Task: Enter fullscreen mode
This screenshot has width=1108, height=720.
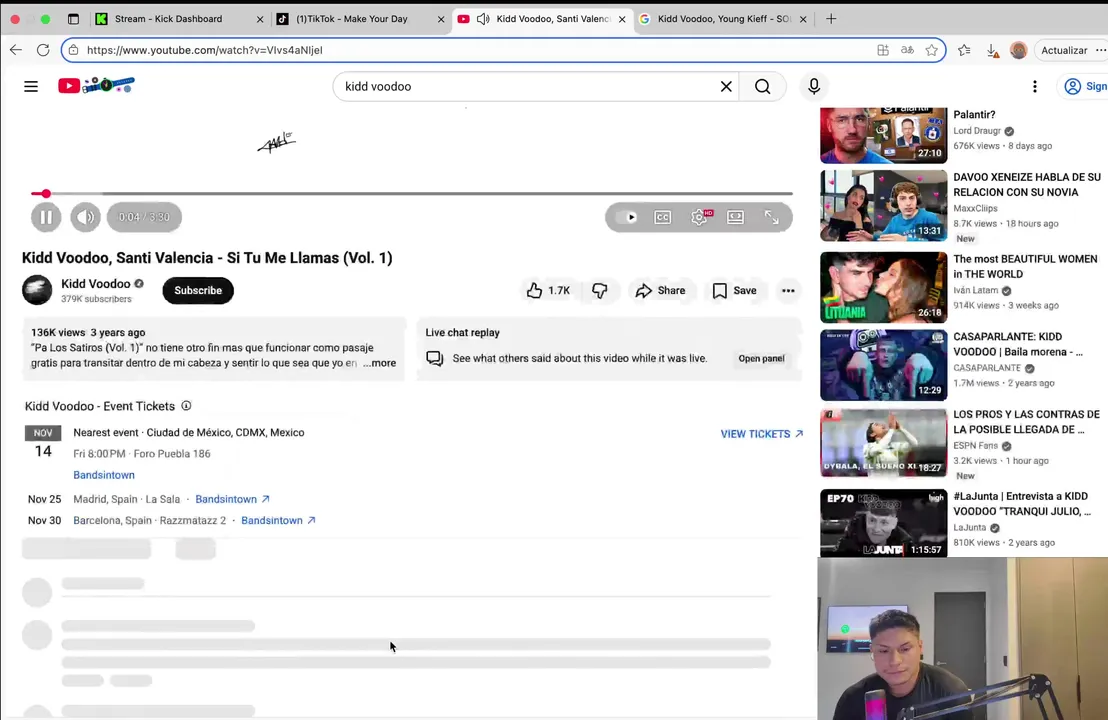Action: point(772,217)
